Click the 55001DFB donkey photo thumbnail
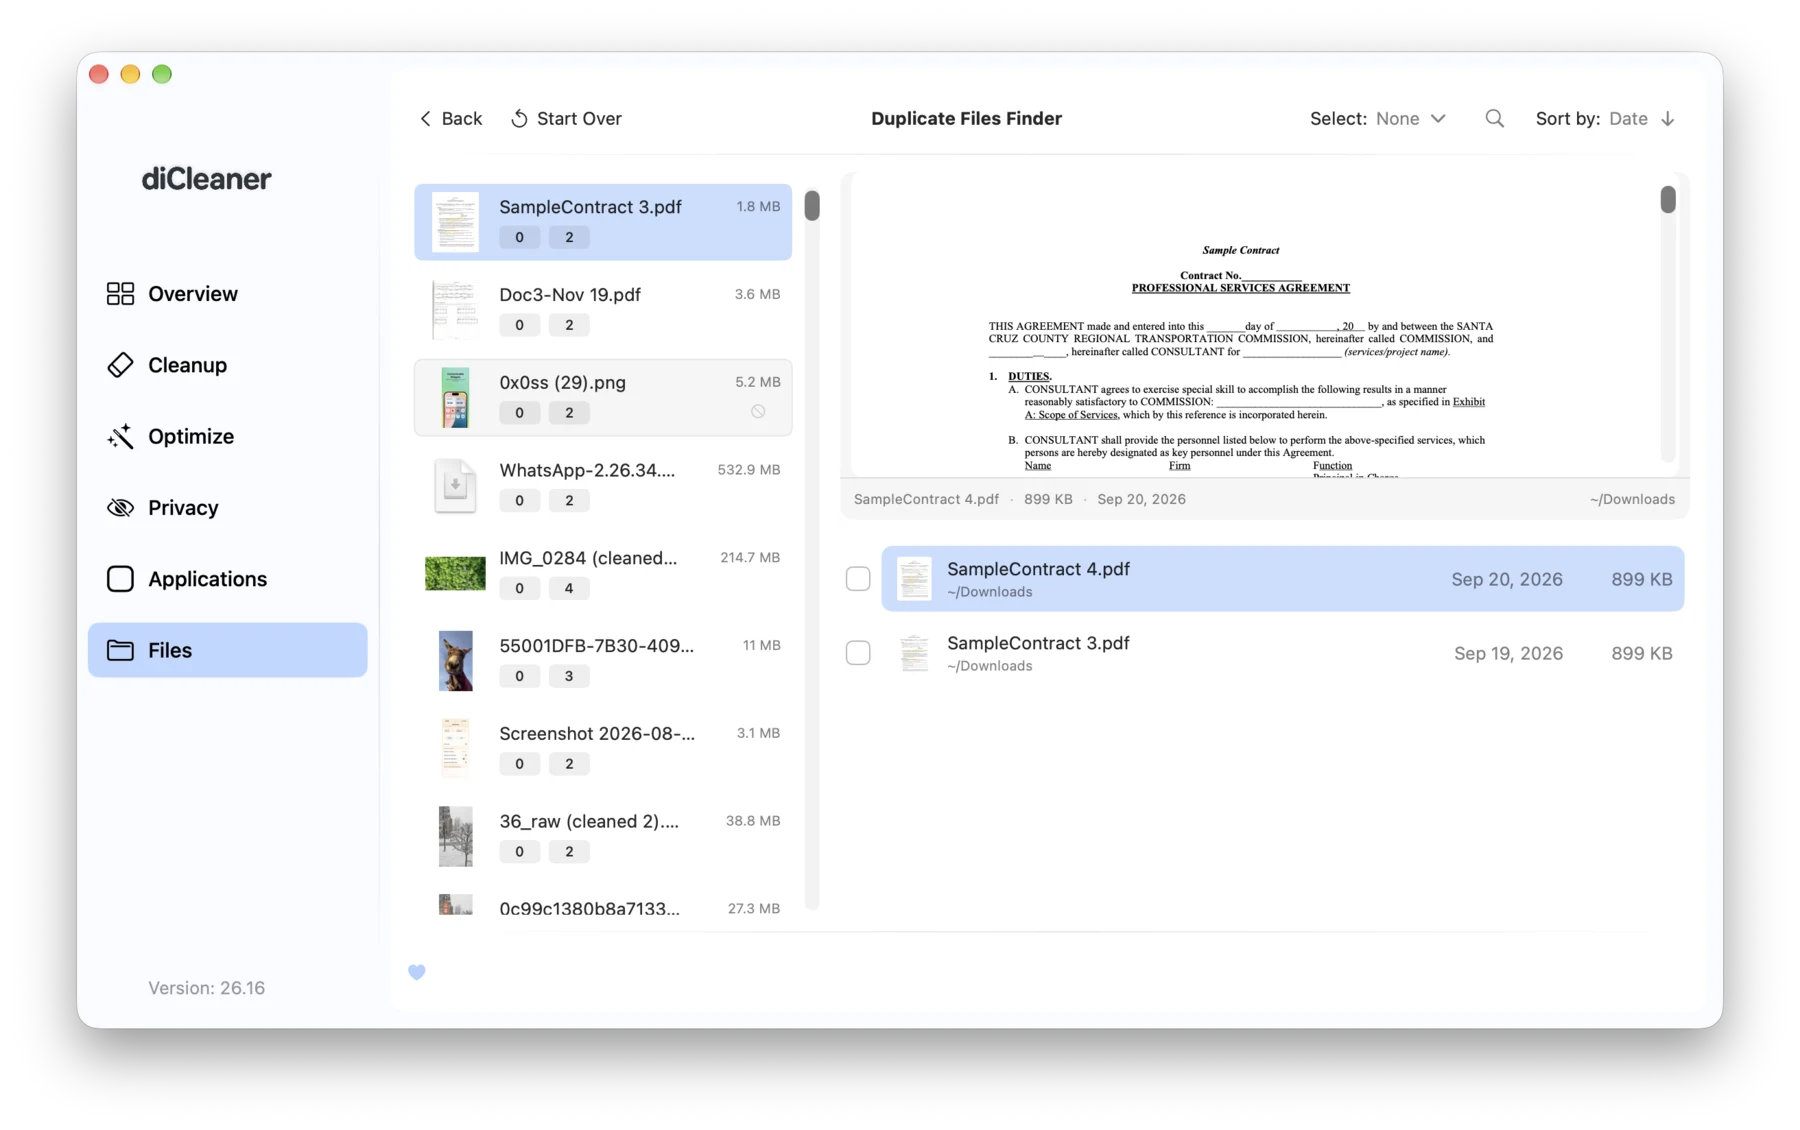 coord(455,661)
